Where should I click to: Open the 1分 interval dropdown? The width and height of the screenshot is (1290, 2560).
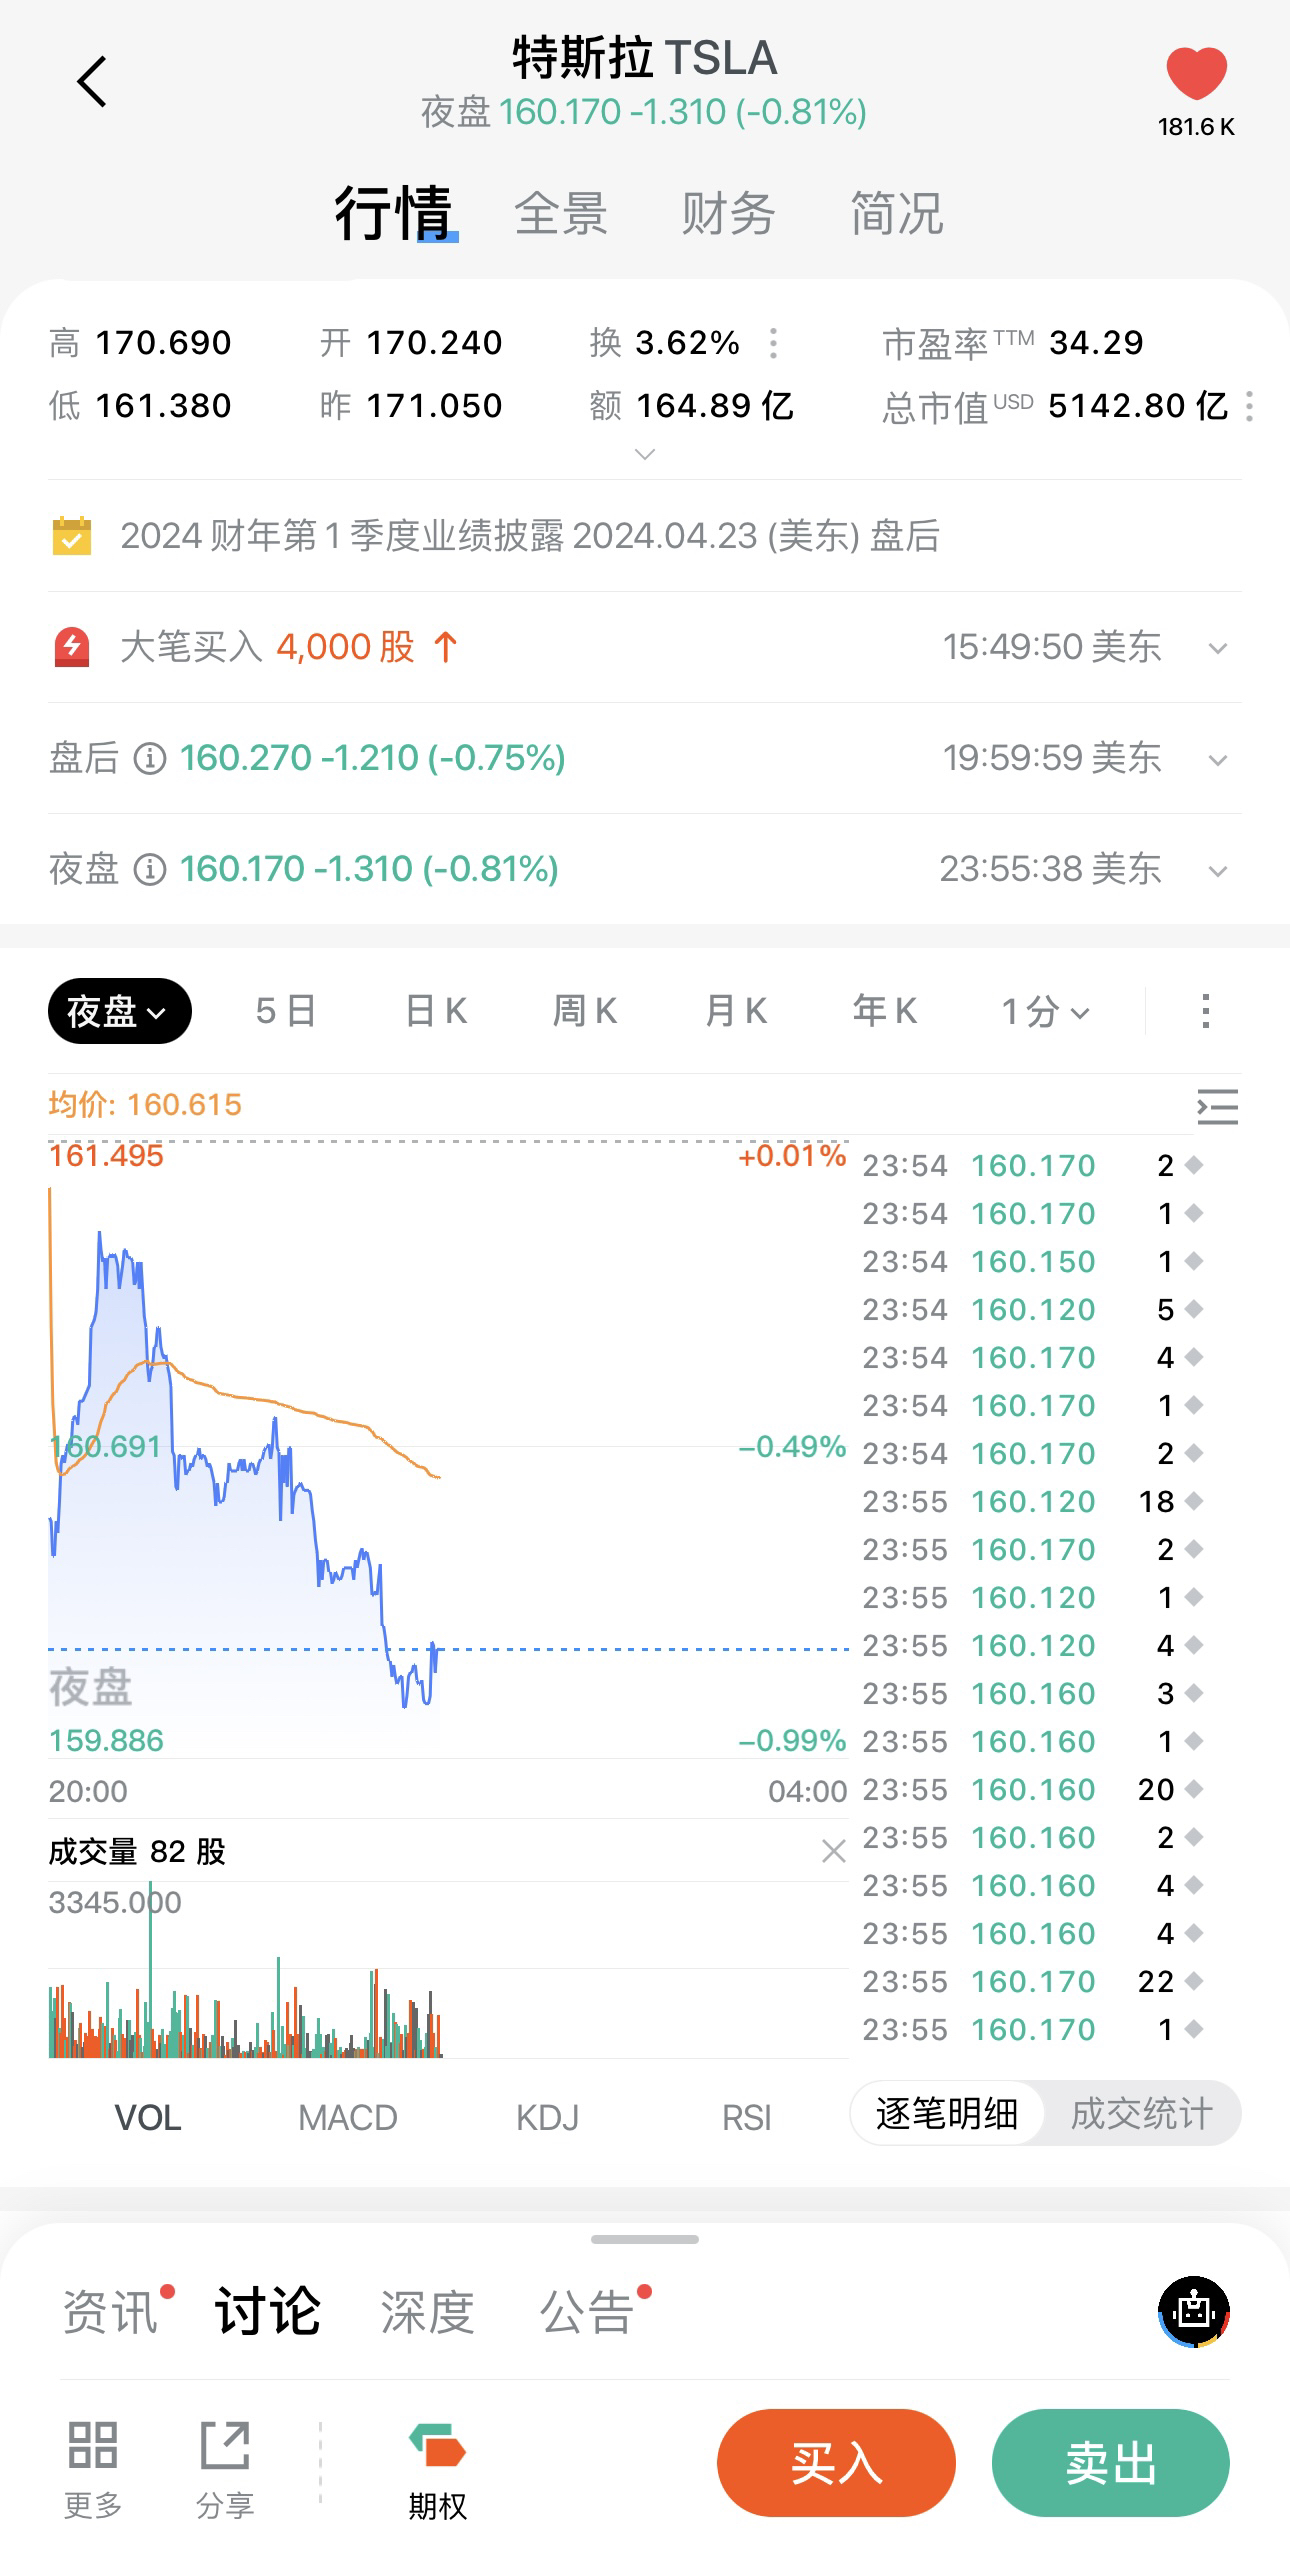click(x=1045, y=1011)
